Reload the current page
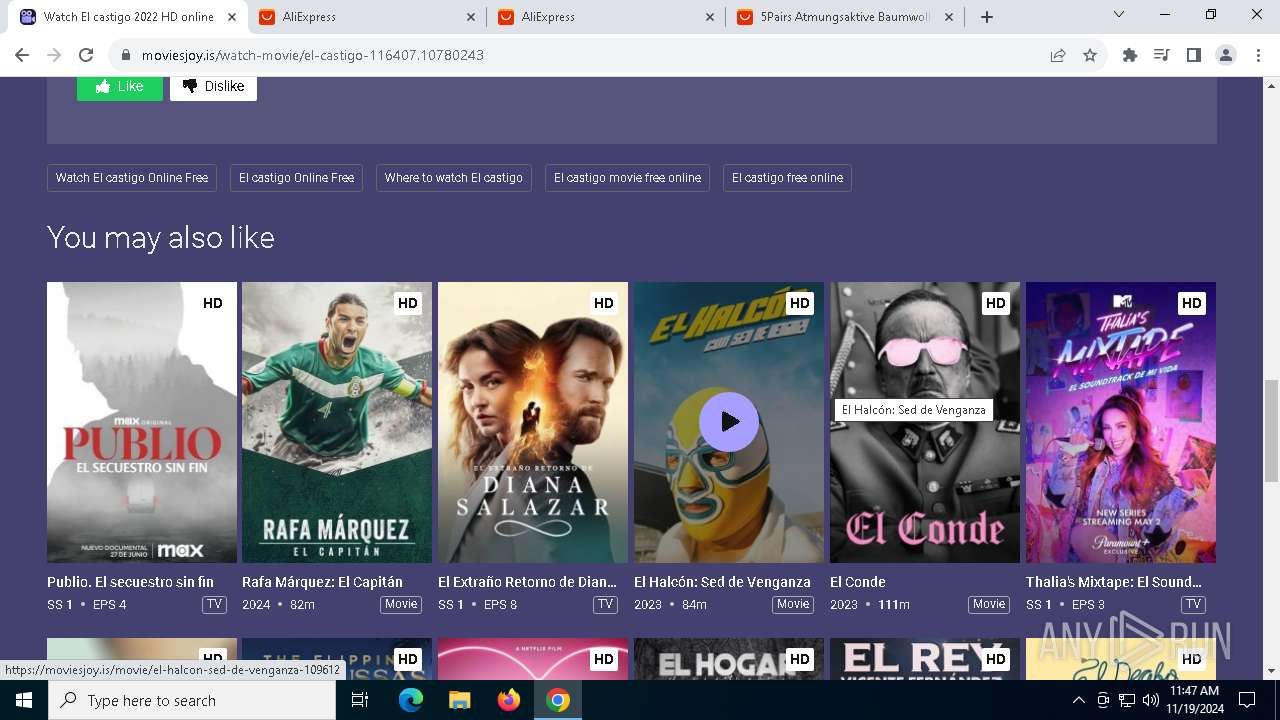This screenshot has height=720, width=1280. coord(86,55)
